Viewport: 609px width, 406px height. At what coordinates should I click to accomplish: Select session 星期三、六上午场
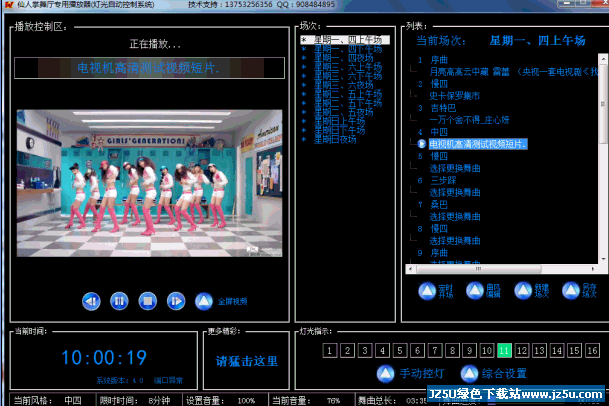pos(348,67)
